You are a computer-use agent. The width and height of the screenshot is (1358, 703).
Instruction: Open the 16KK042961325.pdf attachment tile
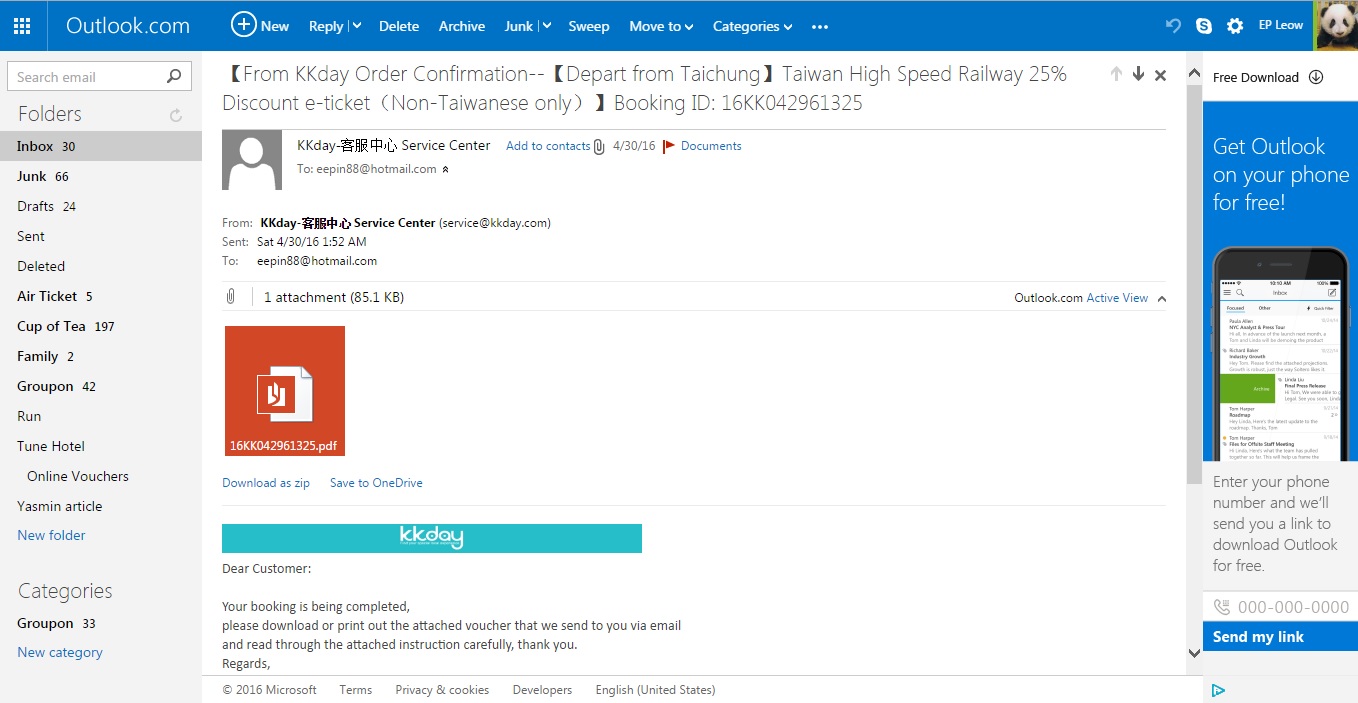[285, 391]
